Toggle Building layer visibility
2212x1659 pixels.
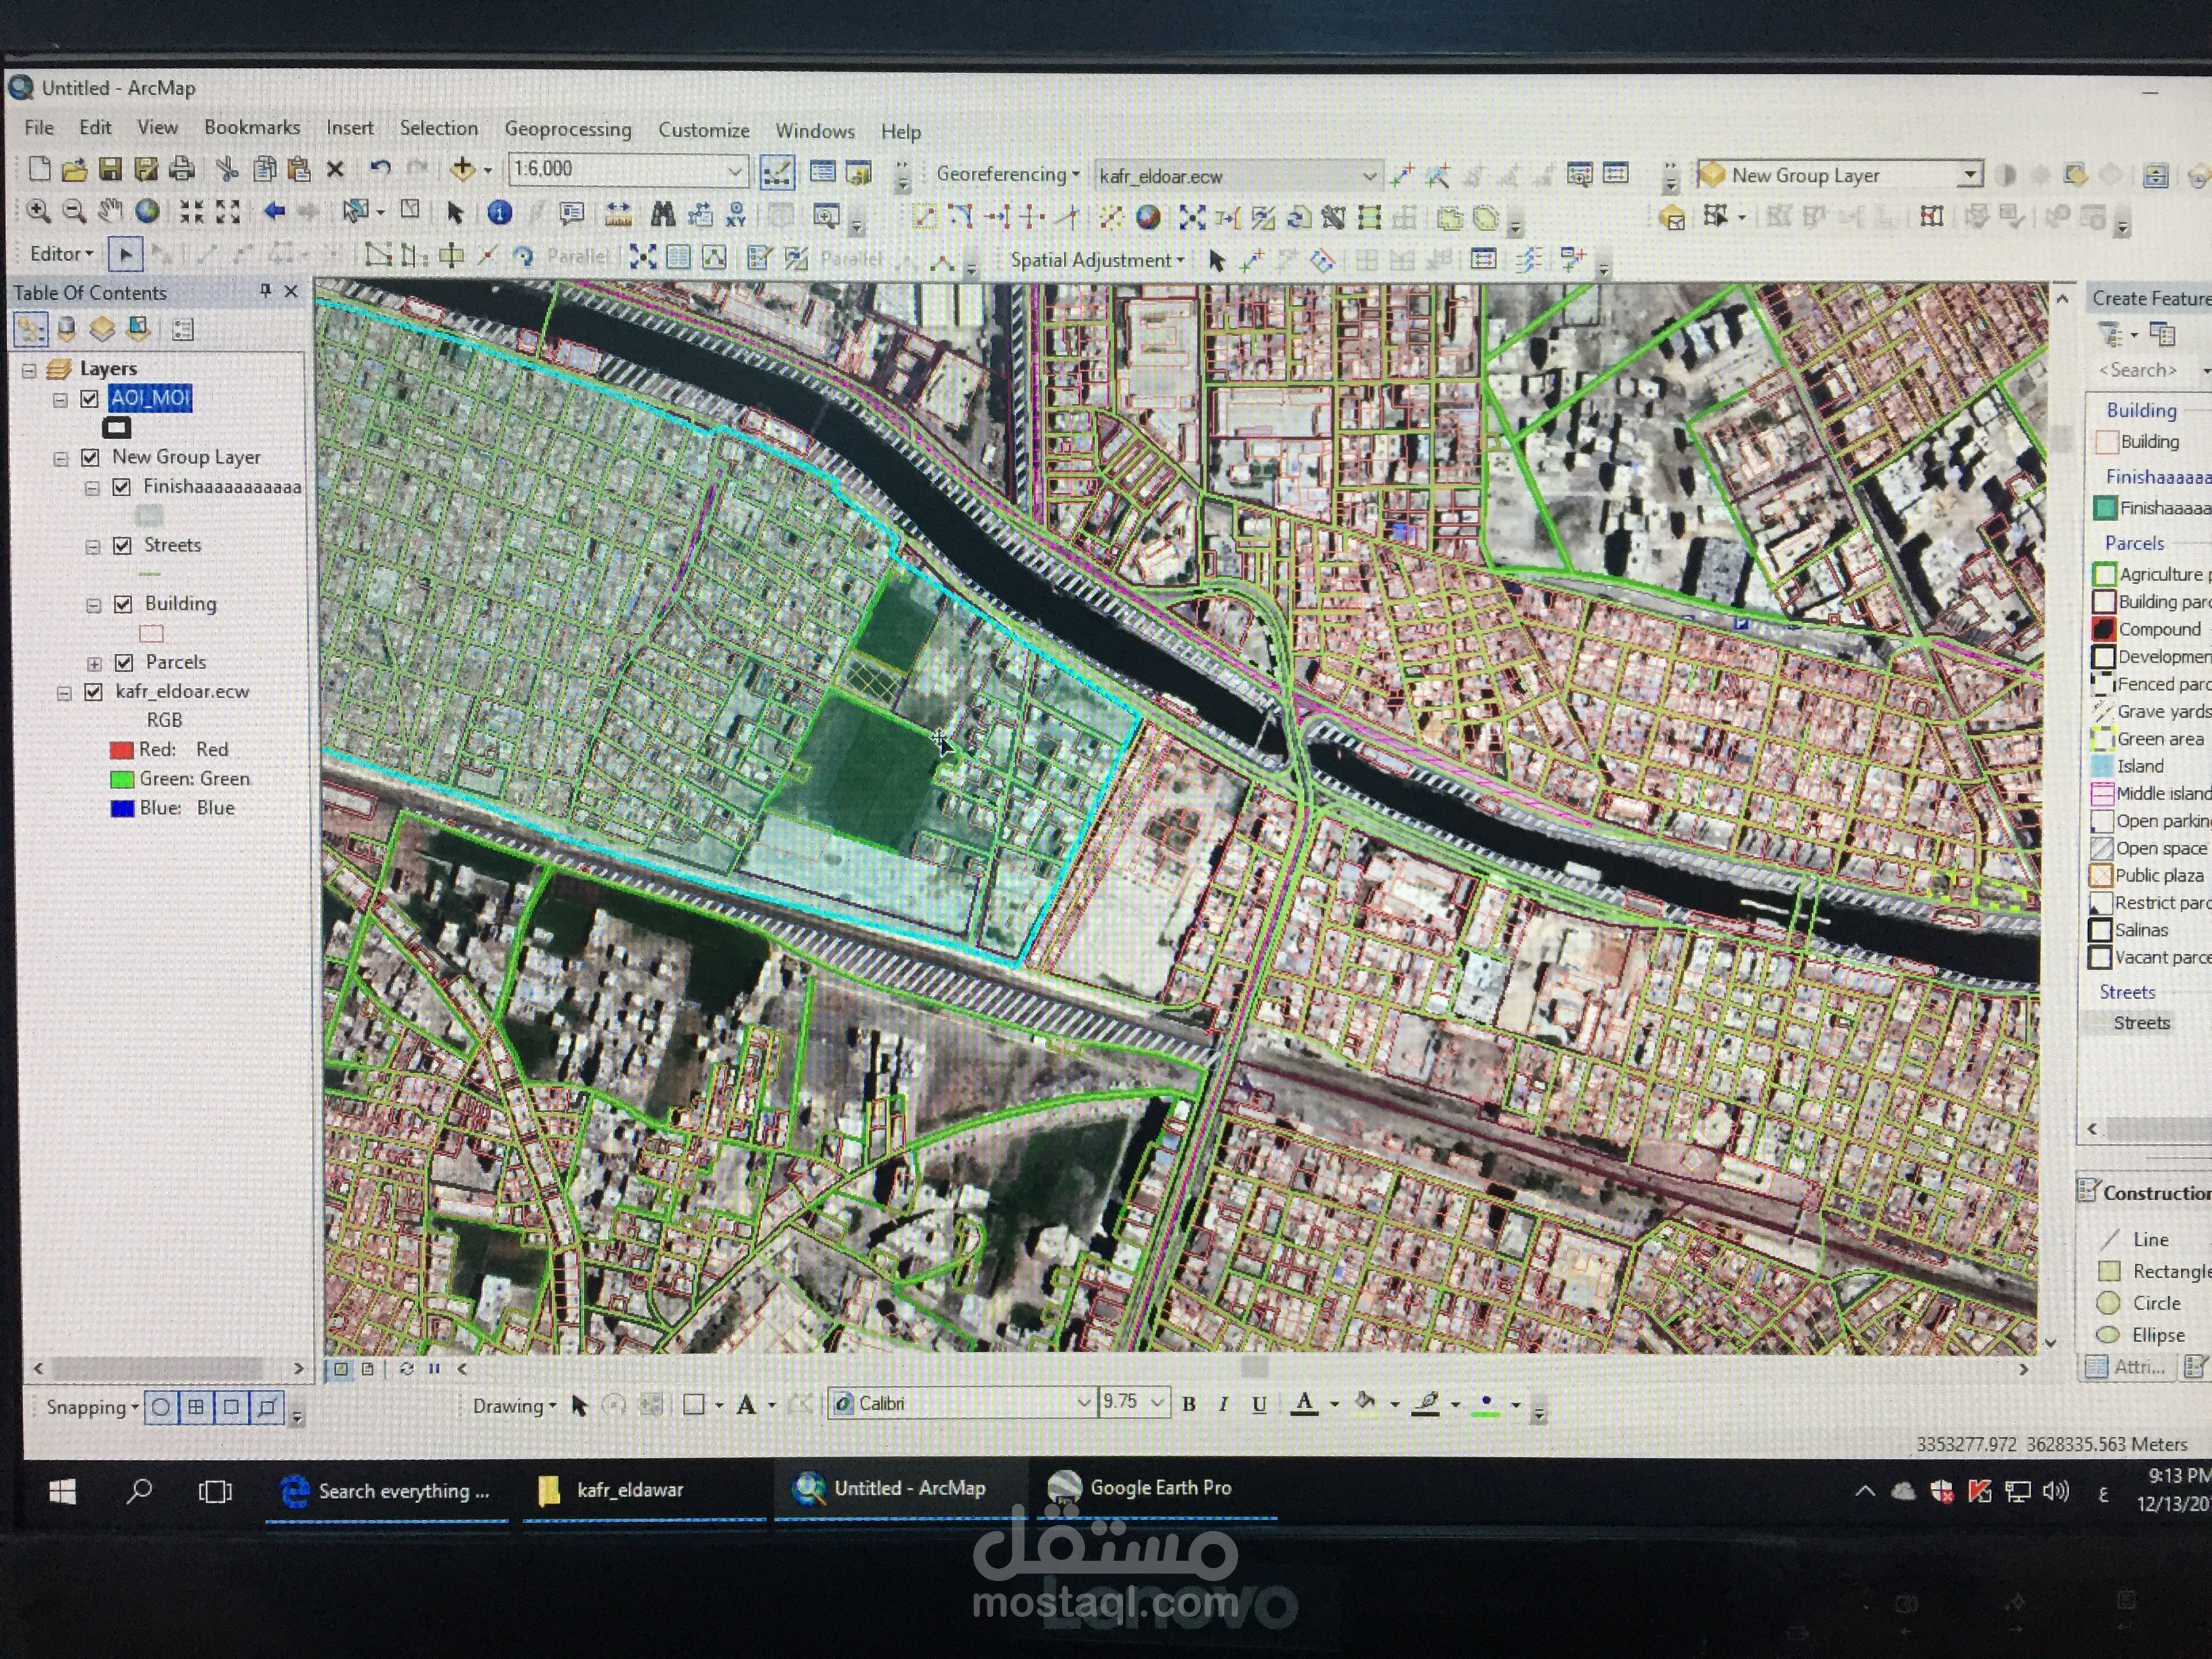(x=123, y=604)
